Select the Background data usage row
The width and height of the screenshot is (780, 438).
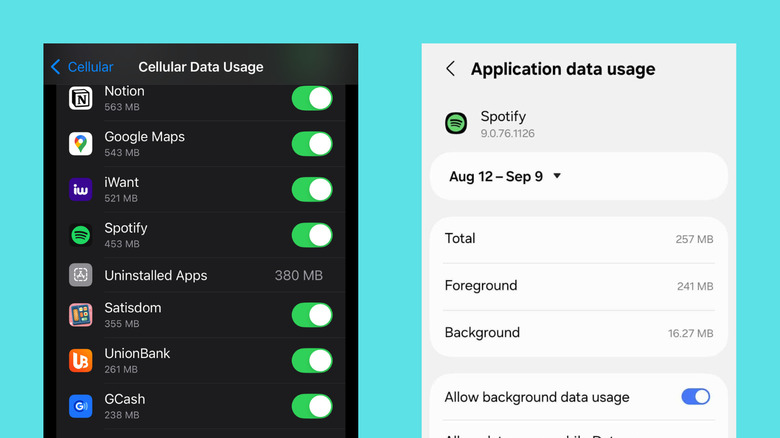pos(578,333)
